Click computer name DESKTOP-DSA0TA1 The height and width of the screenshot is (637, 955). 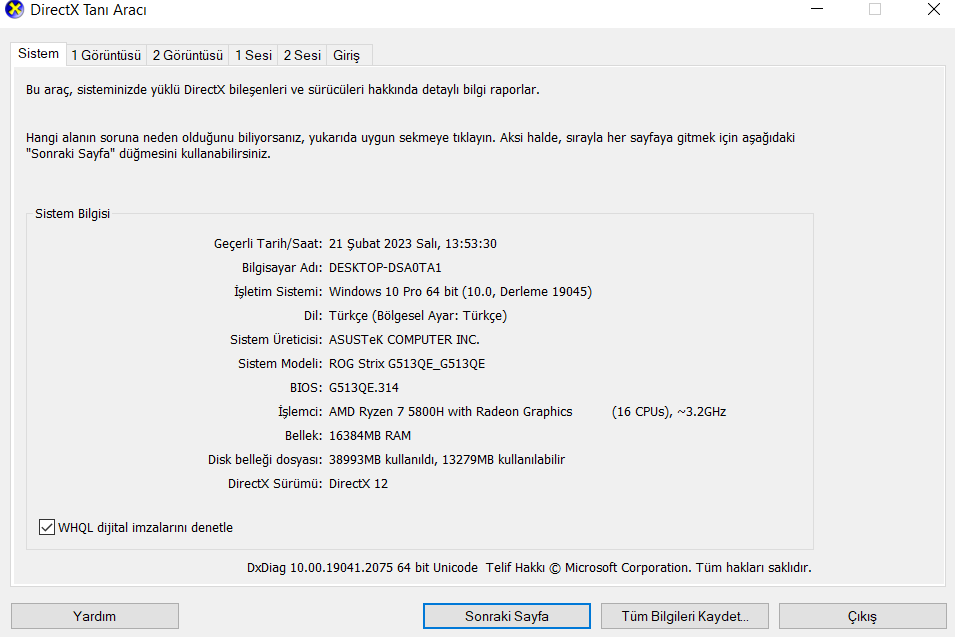[385, 267]
